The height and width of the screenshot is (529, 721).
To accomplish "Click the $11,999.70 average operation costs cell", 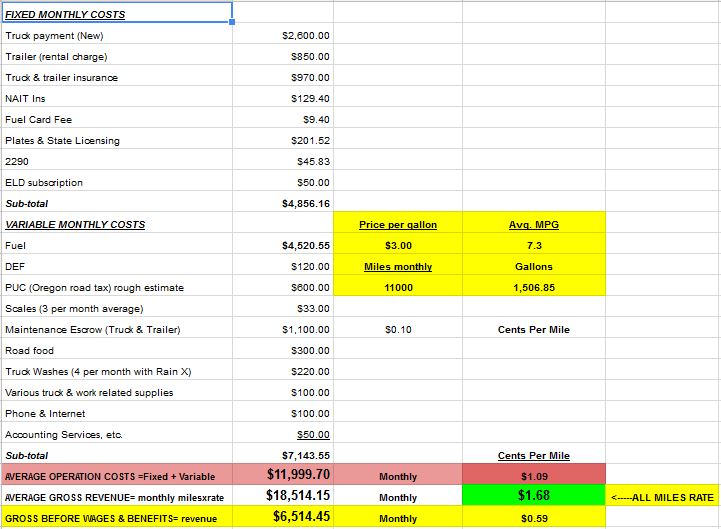I will [x=283, y=476].
